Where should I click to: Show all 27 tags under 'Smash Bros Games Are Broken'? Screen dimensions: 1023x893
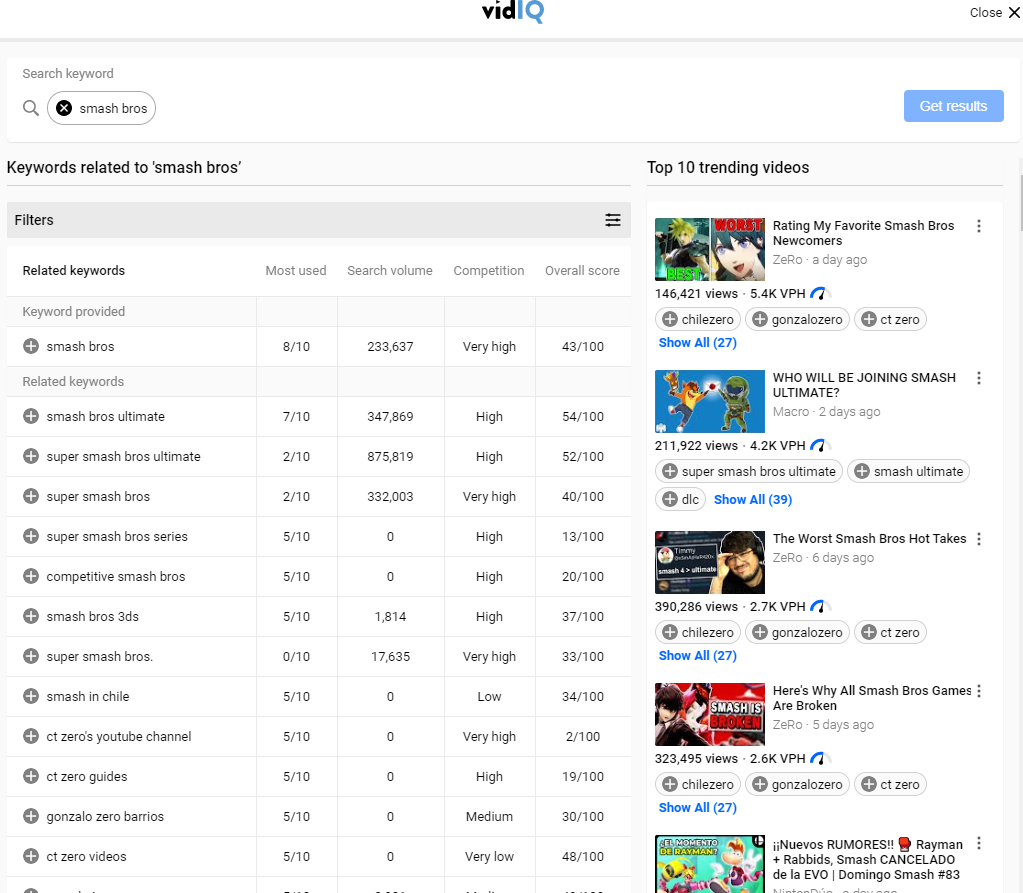[x=697, y=808]
